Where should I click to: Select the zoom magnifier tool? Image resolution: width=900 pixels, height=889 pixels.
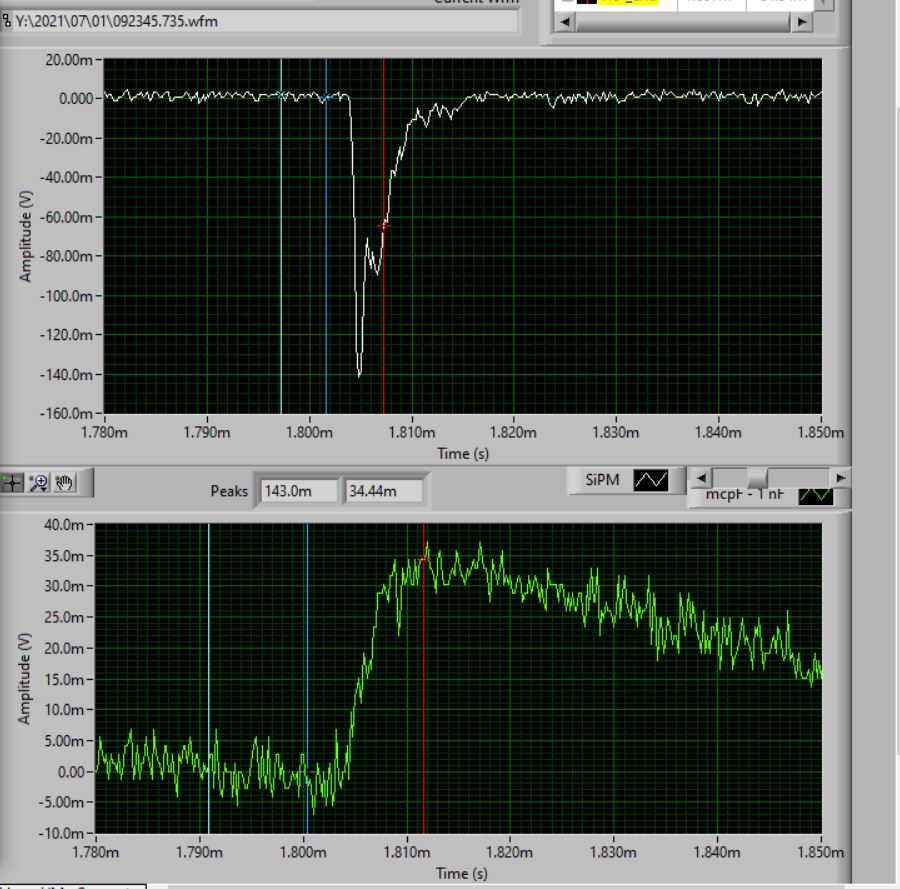[40, 483]
